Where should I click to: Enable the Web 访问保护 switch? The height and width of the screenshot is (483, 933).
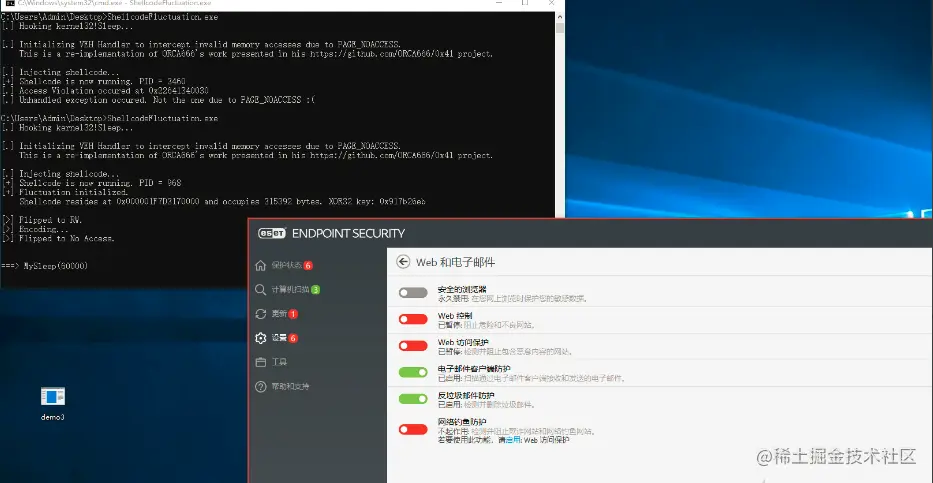pyautogui.click(x=413, y=346)
